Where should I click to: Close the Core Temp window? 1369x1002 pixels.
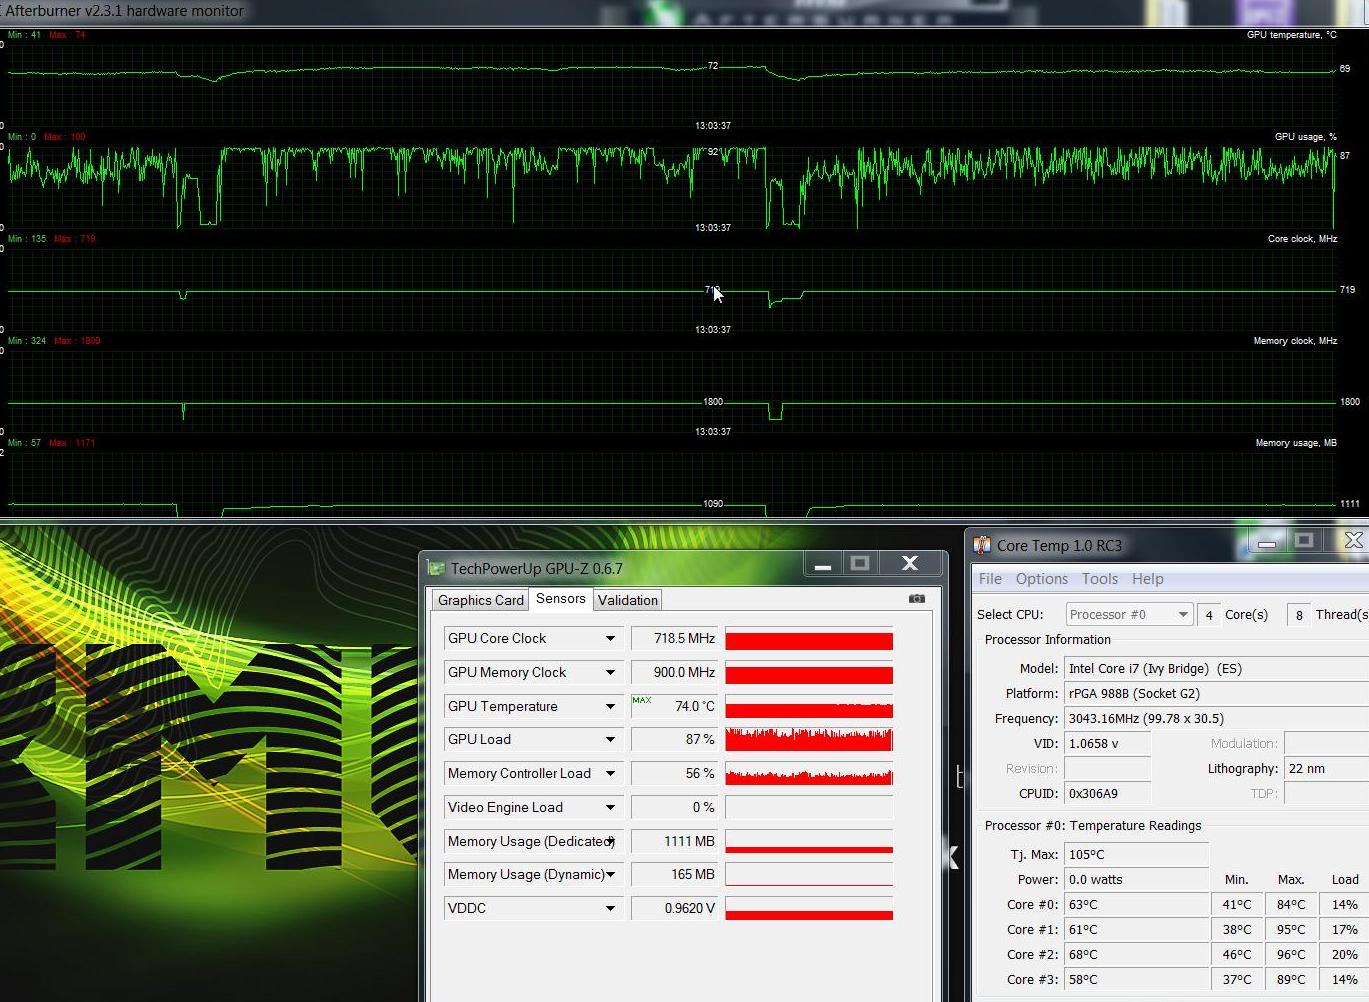click(1352, 542)
